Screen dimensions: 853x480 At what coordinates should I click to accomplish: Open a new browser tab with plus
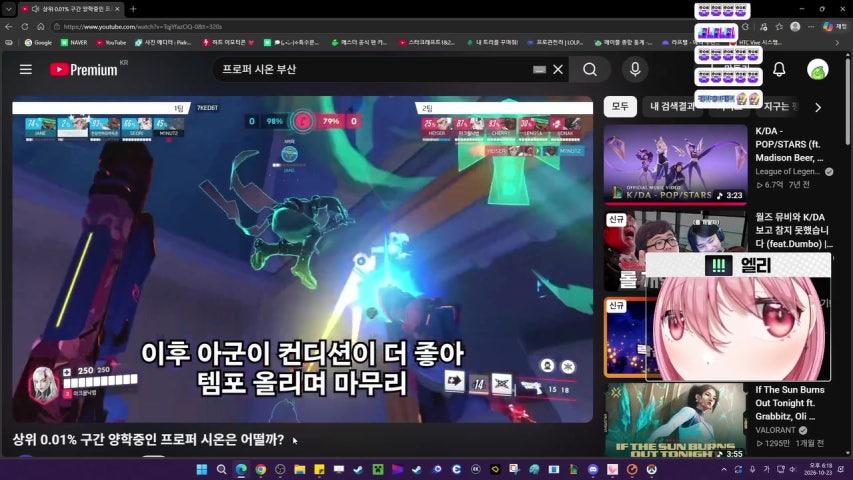coord(133,9)
